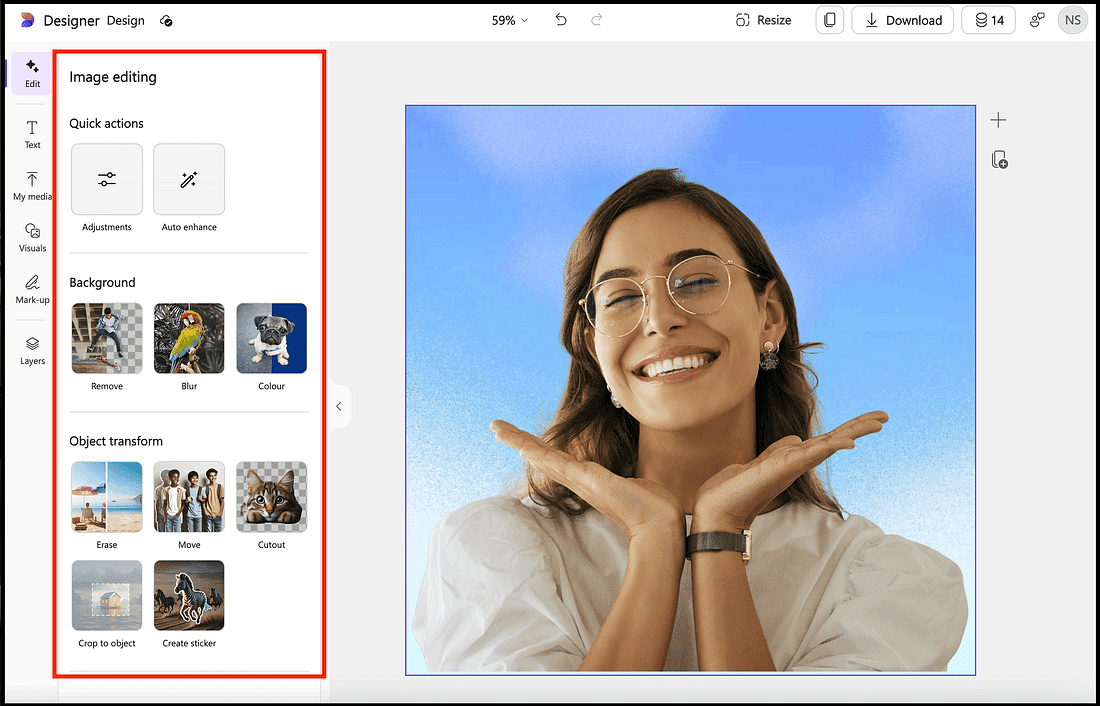Redo the last action
Image resolution: width=1100 pixels, height=706 pixels.
coord(596,20)
